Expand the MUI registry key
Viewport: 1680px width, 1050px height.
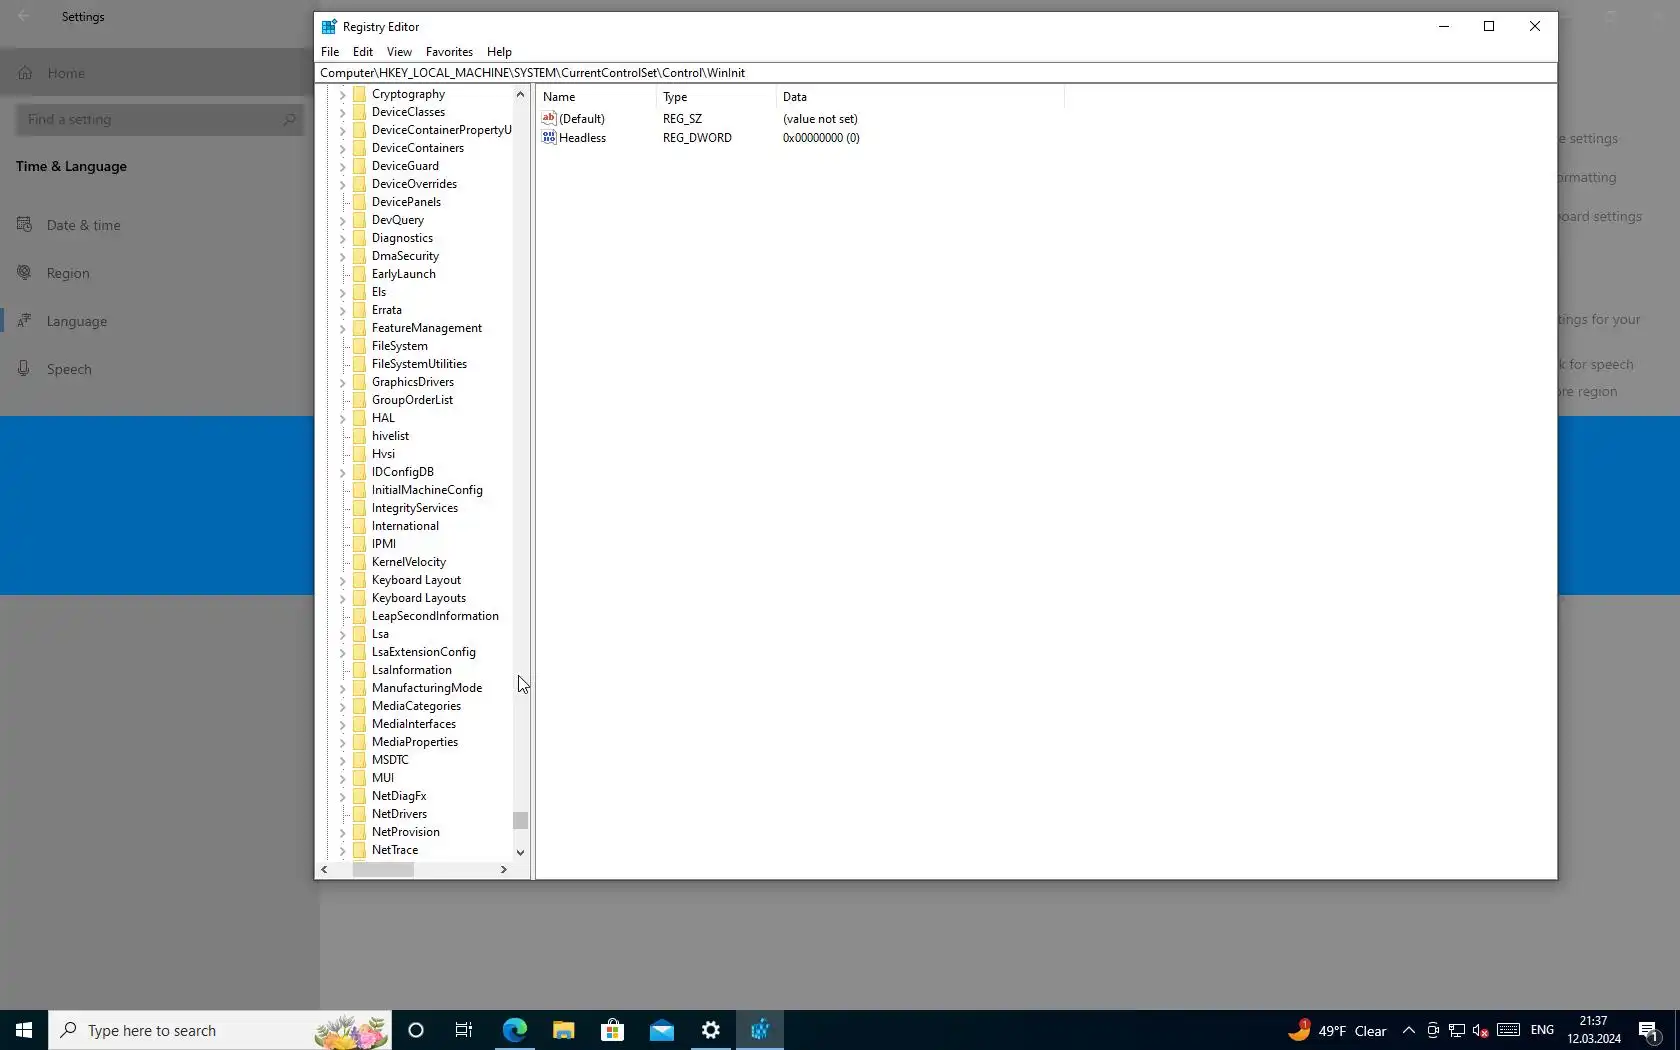(342, 779)
